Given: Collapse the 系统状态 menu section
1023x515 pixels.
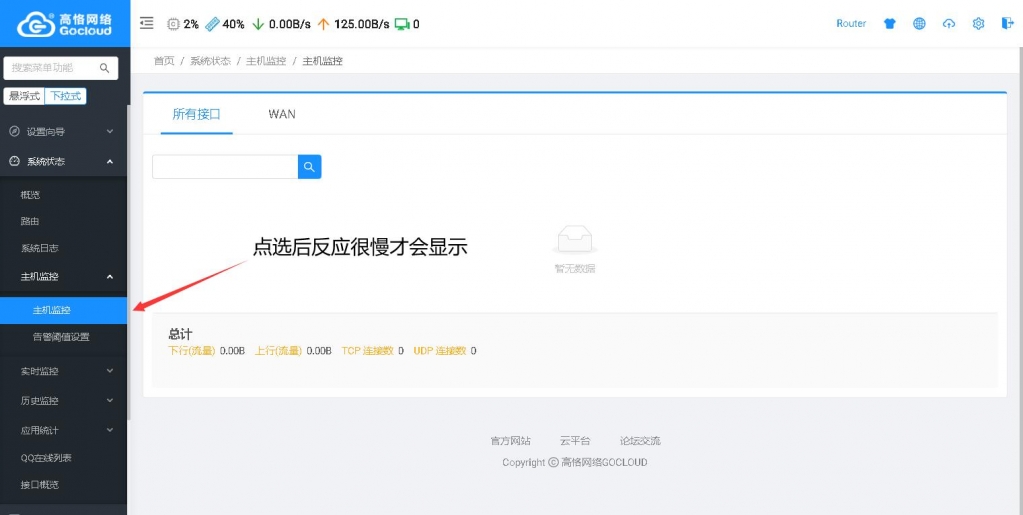Looking at the screenshot, I should pyautogui.click(x=62, y=161).
